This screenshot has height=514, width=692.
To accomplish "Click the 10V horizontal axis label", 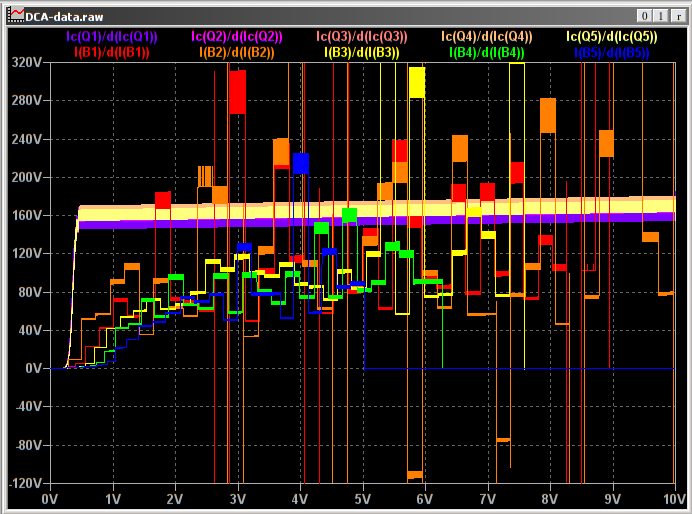I will [x=675, y=499].
